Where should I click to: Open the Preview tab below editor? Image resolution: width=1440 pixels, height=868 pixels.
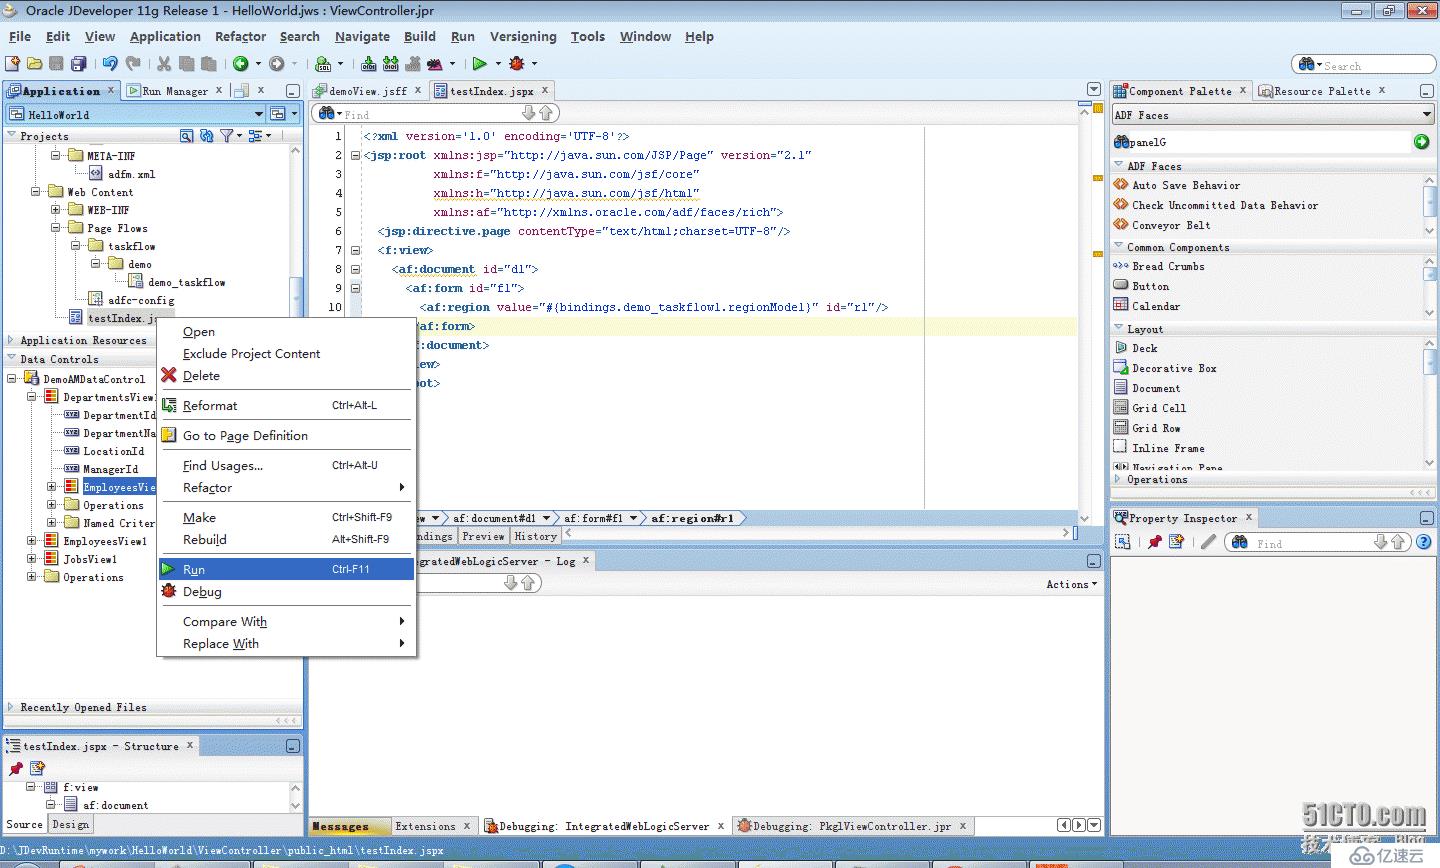click(x=484, y=536)
